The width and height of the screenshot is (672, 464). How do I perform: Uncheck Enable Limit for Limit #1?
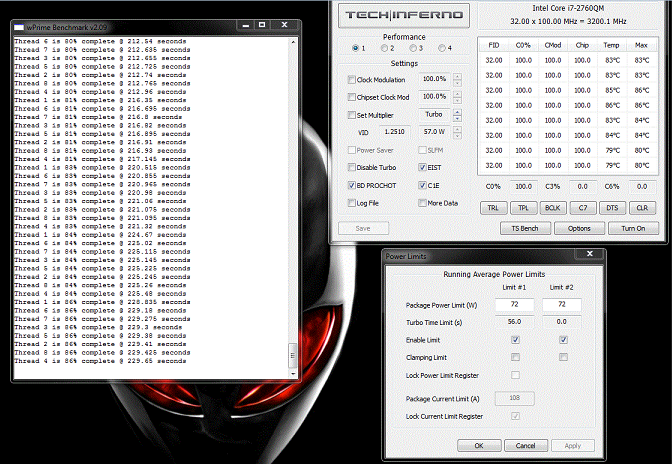tap(516, 340)
